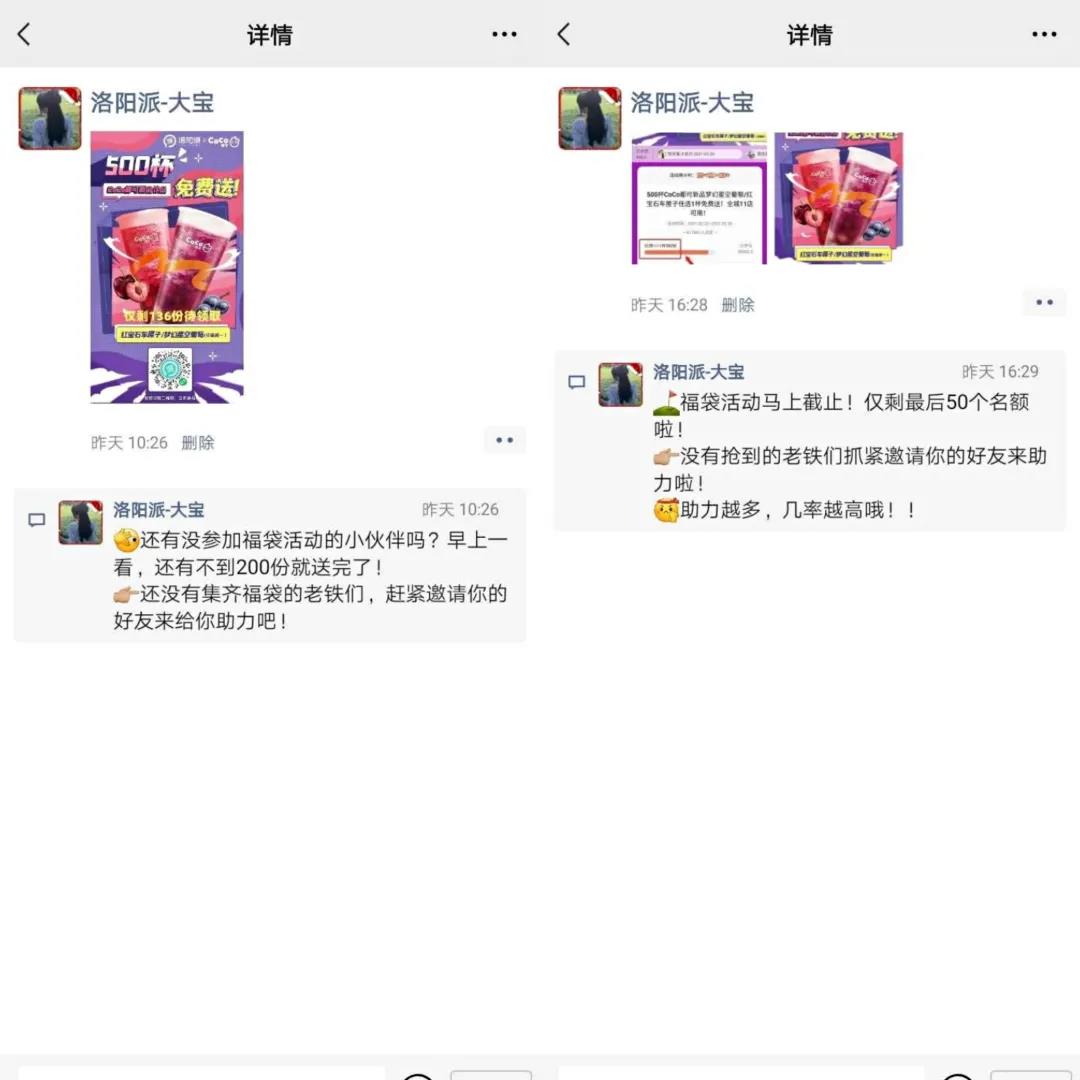
Task: Tap the back arrow in the left panel
Action: 24,35
